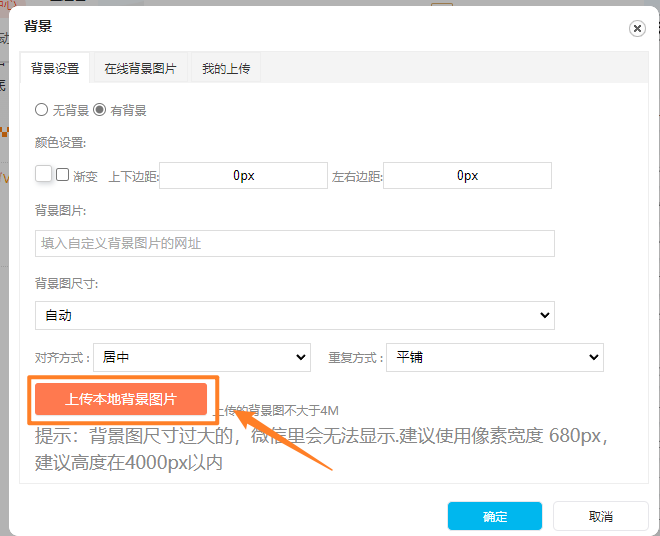Go to the 我的上传 tab
Screen dimensions: 660x536
point(226,69)
